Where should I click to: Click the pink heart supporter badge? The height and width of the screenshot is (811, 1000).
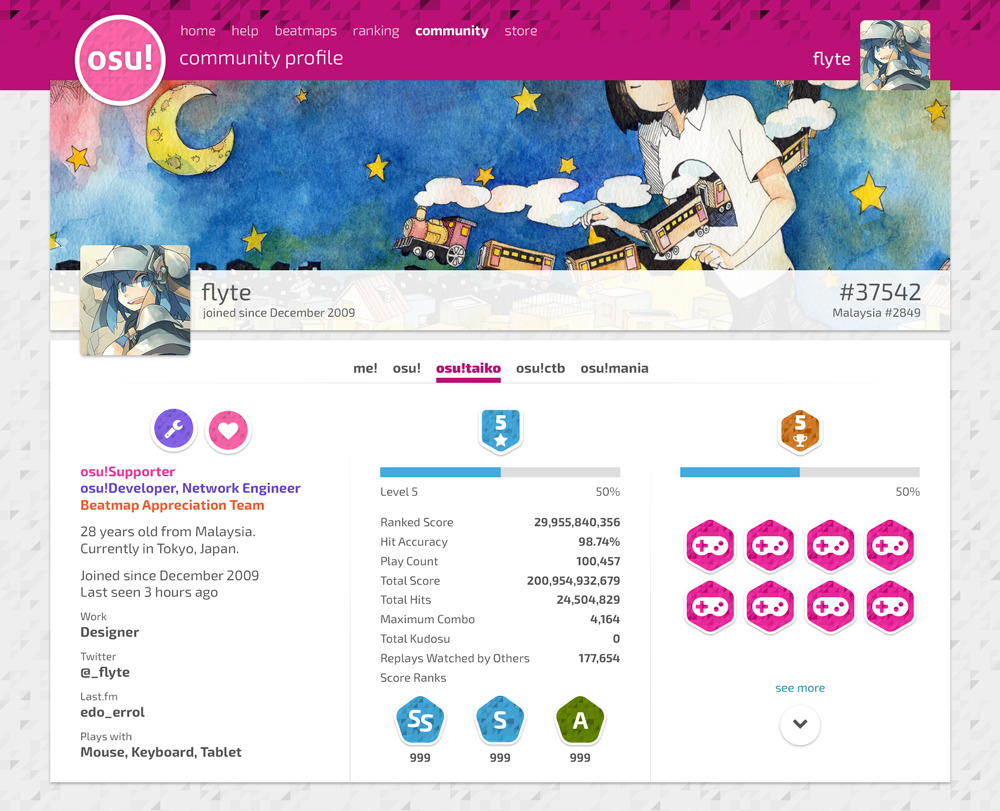[228, 430]
